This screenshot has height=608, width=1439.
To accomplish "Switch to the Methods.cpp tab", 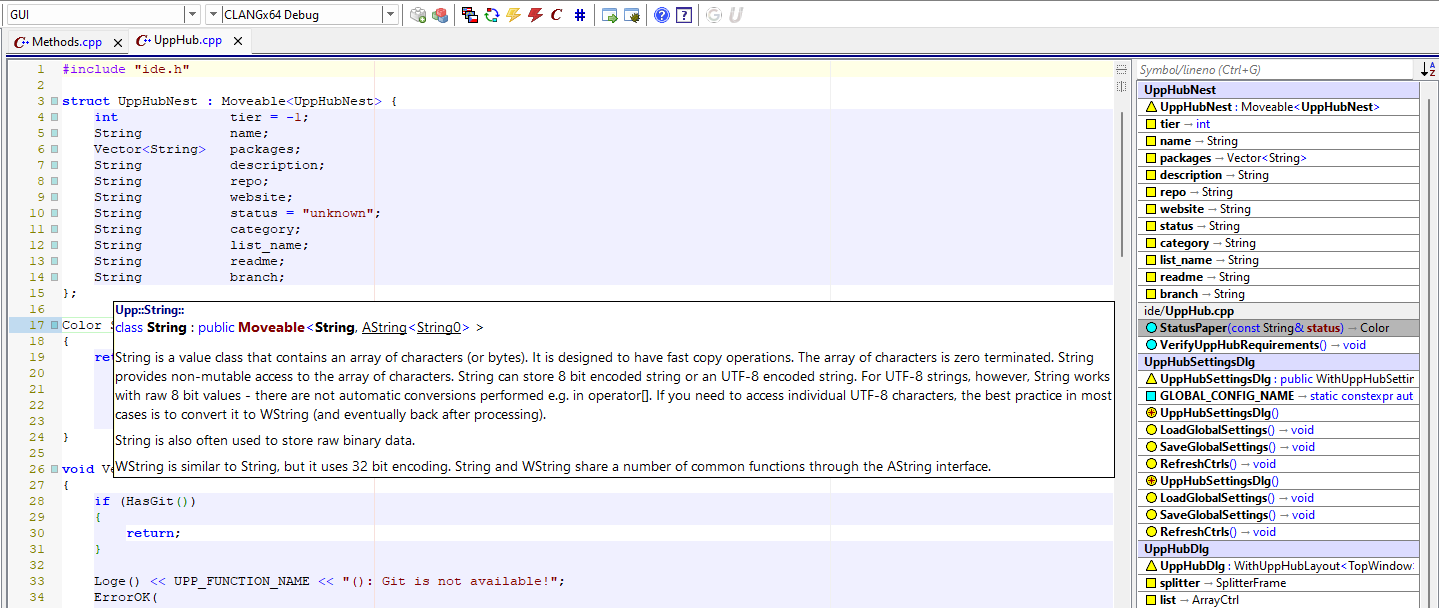I will (x=66, y=42).
